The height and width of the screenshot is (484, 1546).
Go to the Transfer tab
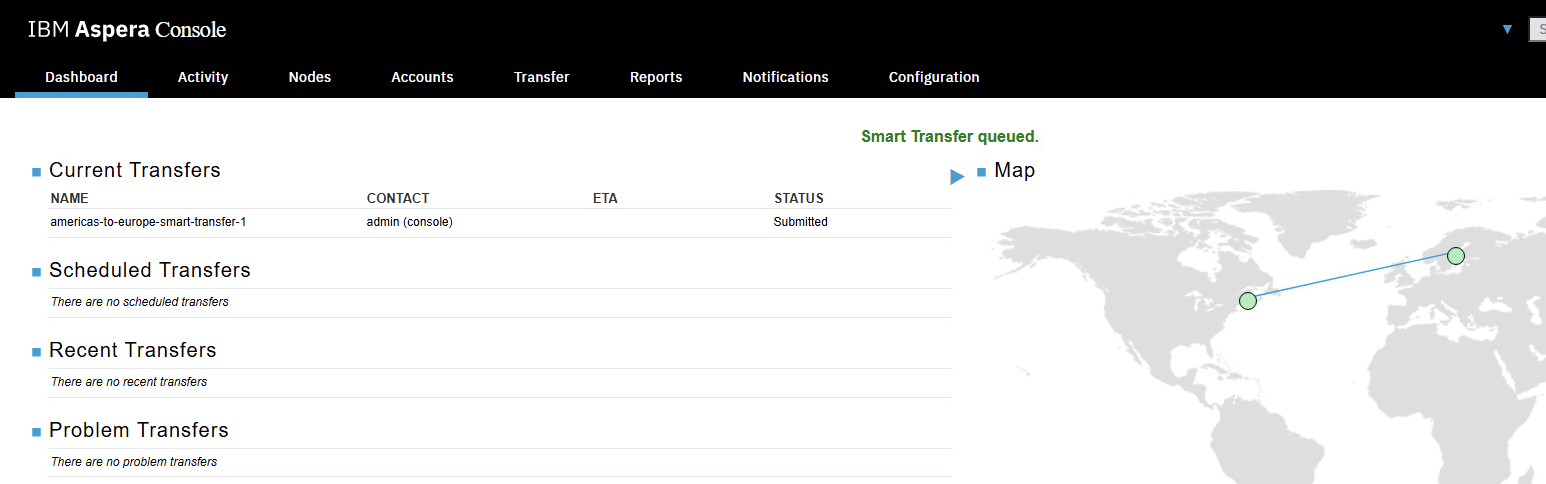coord(541,77)
